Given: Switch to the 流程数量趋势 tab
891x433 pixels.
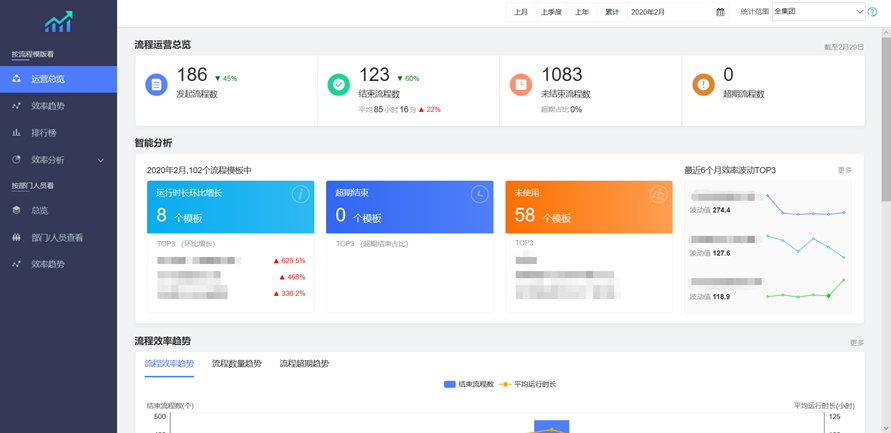Looking at the screenshot, I should (237, 363).
